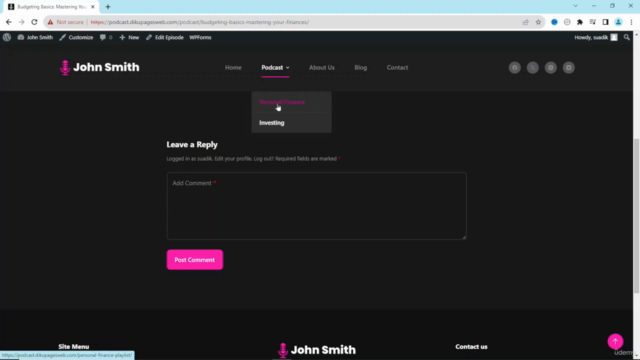Click the Leave a Reply heading
640x360 pixels.
point(192,144)
